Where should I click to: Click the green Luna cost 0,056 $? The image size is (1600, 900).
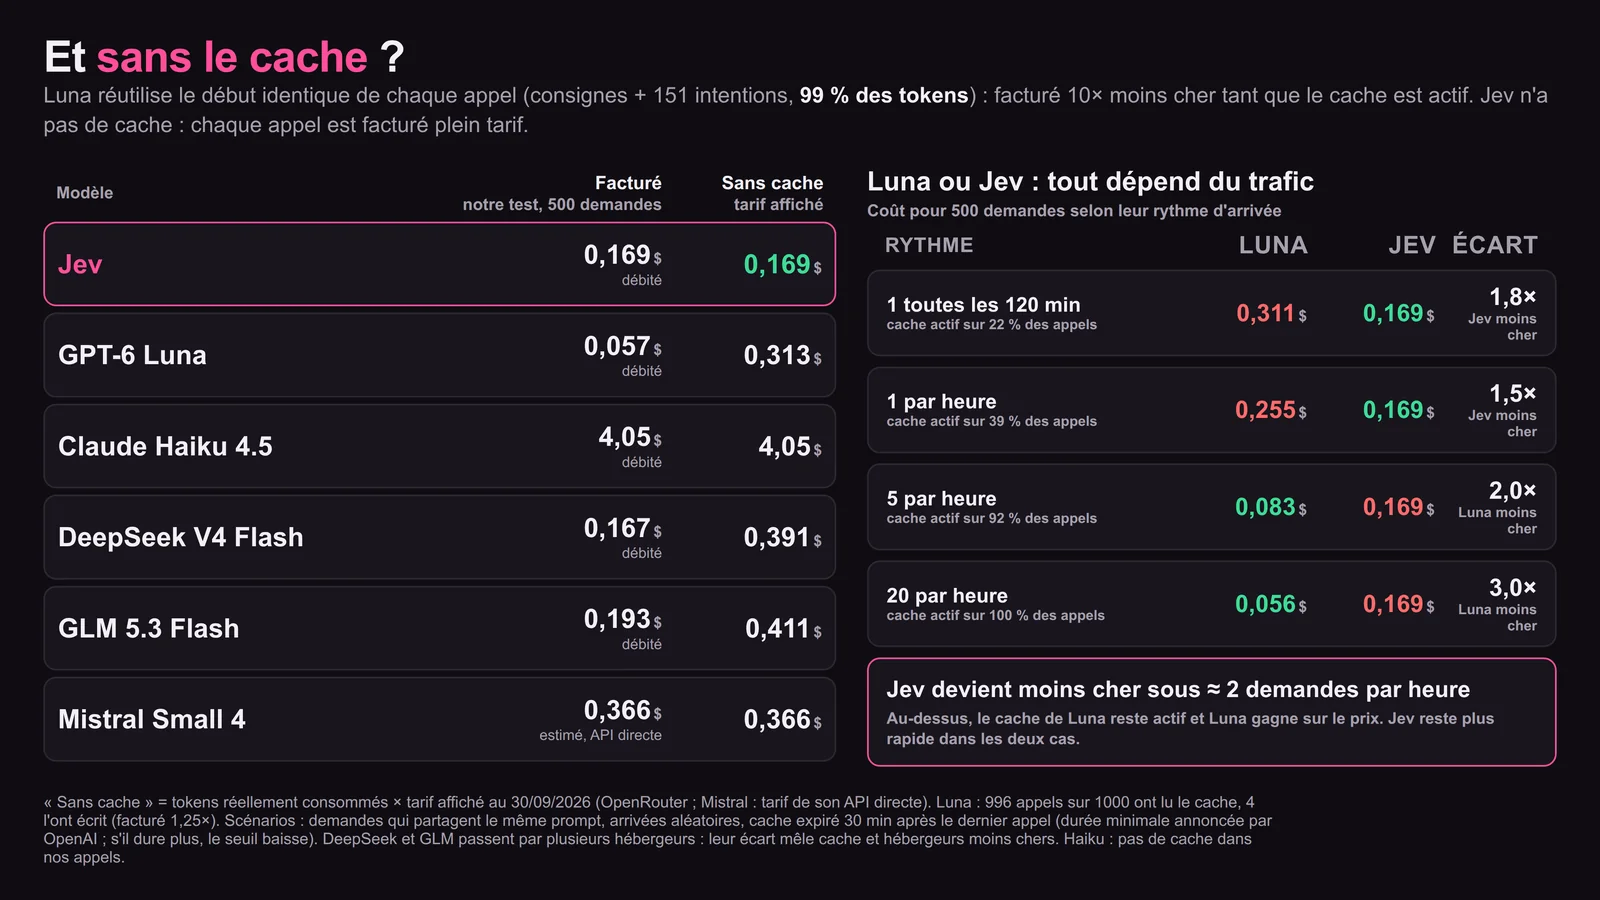pos(1271,605)
